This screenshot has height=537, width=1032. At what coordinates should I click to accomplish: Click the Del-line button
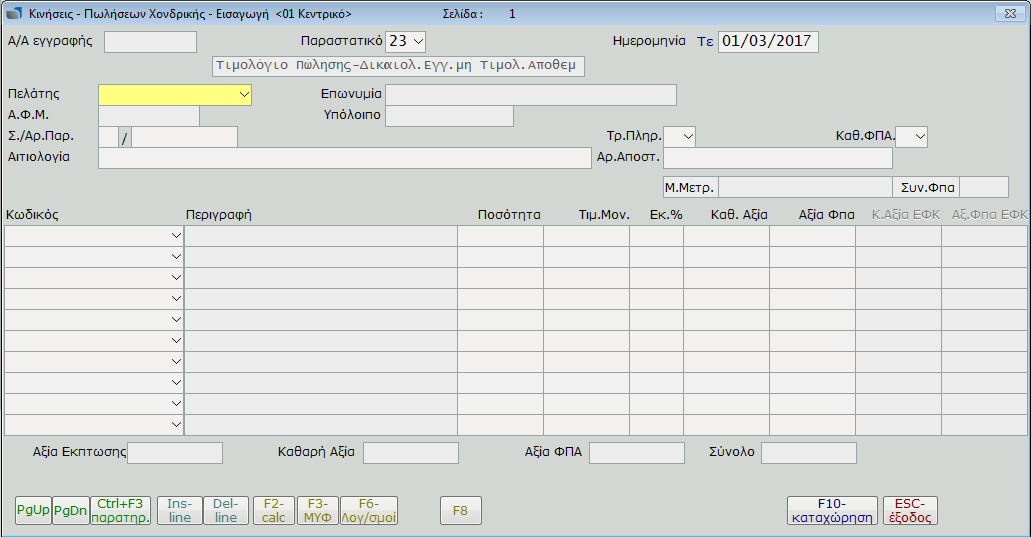tap(226, 510)
